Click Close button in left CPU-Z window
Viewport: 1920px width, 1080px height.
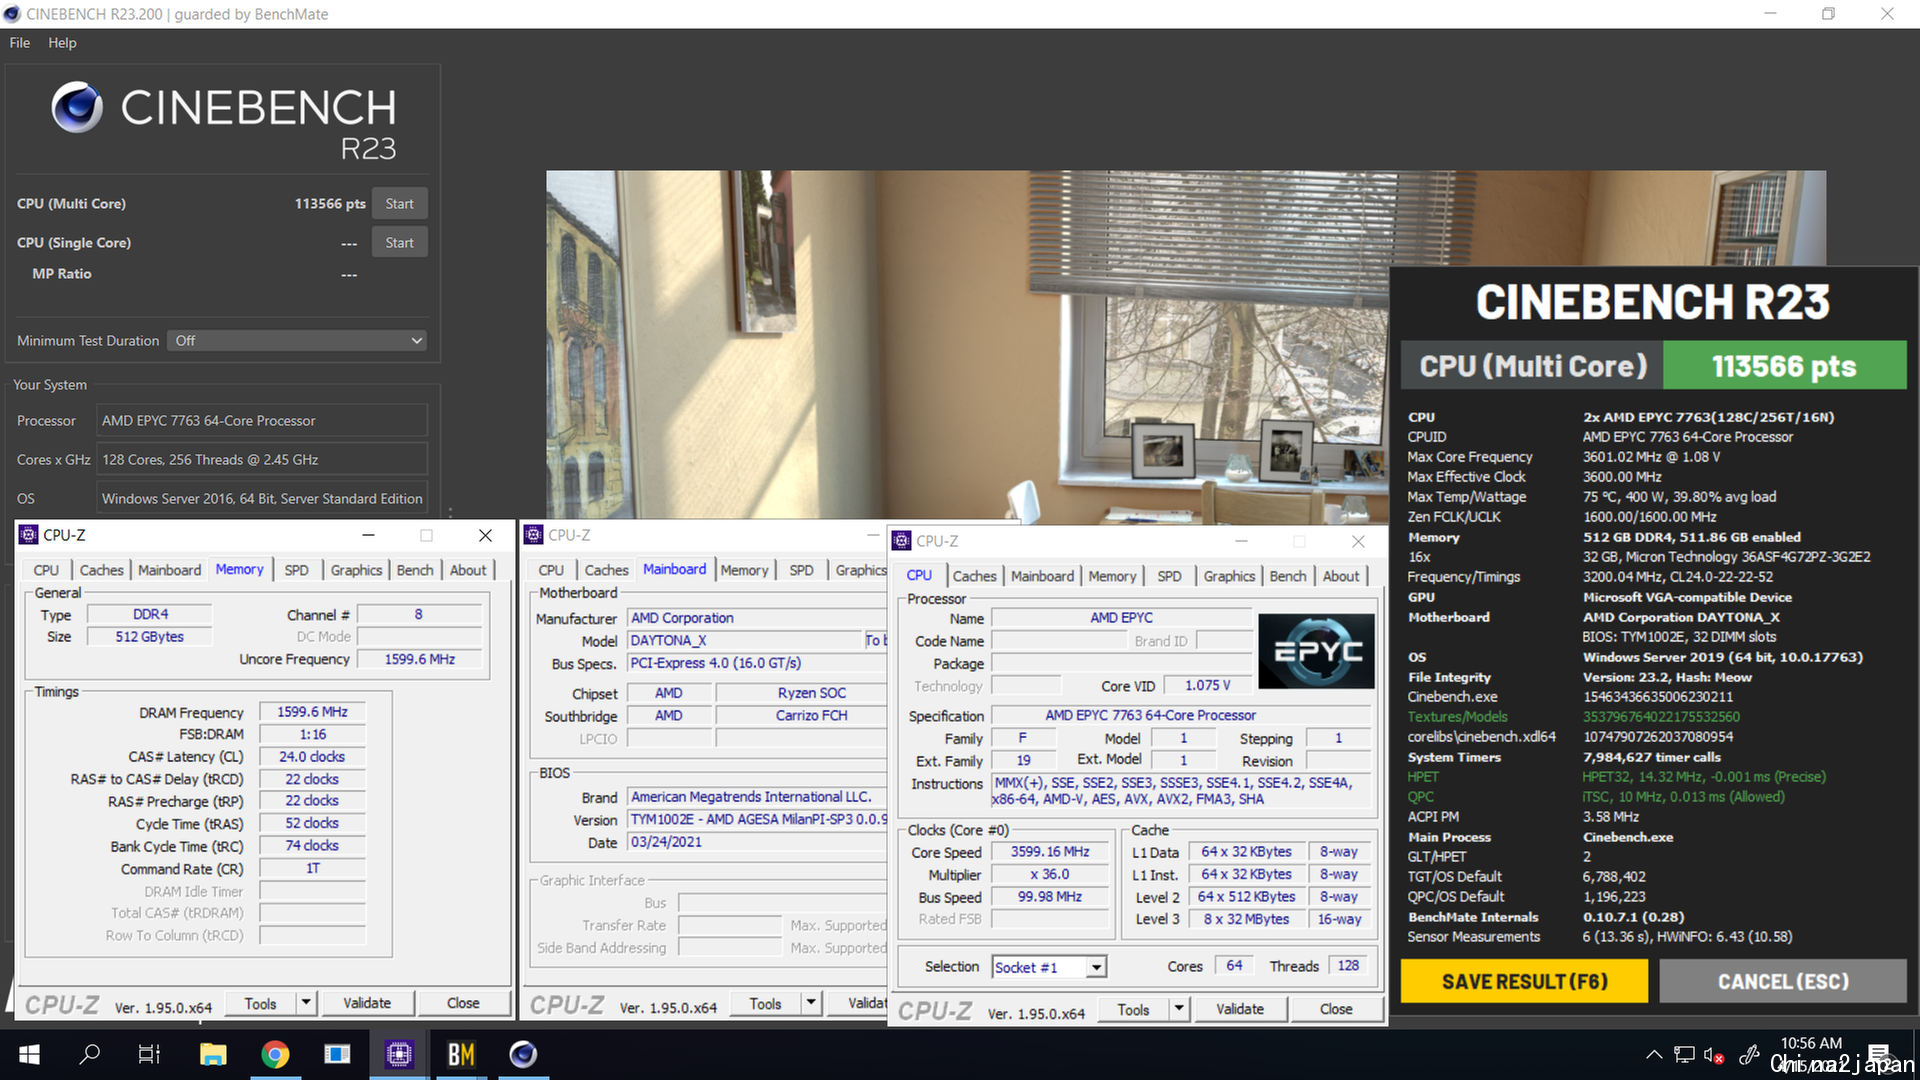pyautogui.click(x=463, y=1004)
